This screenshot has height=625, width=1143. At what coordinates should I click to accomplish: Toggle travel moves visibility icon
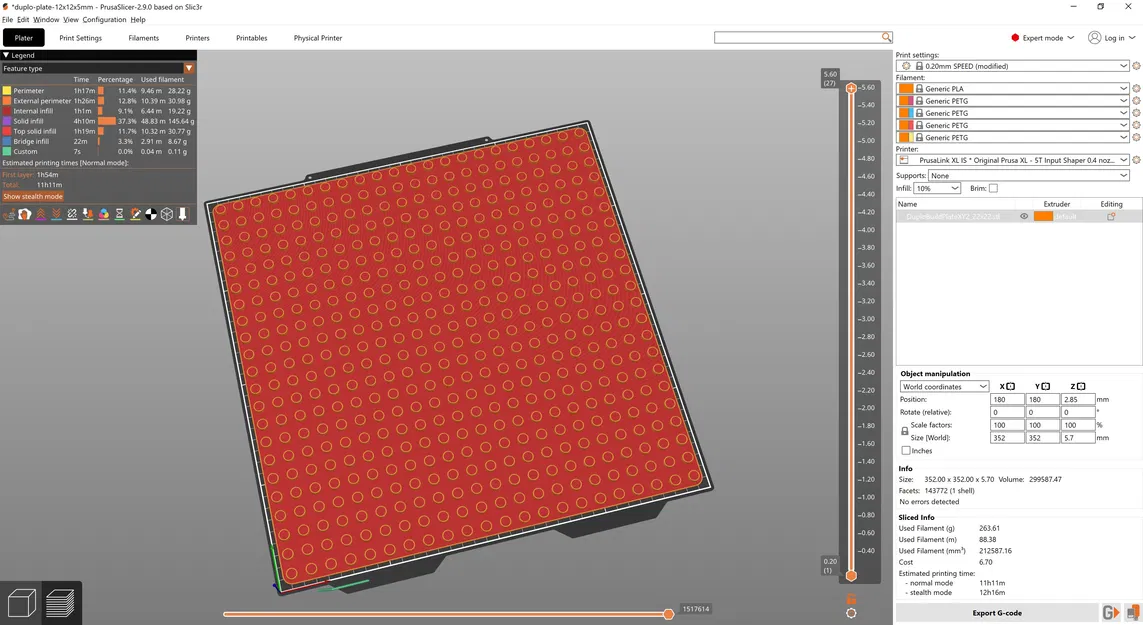pos(9,213)
